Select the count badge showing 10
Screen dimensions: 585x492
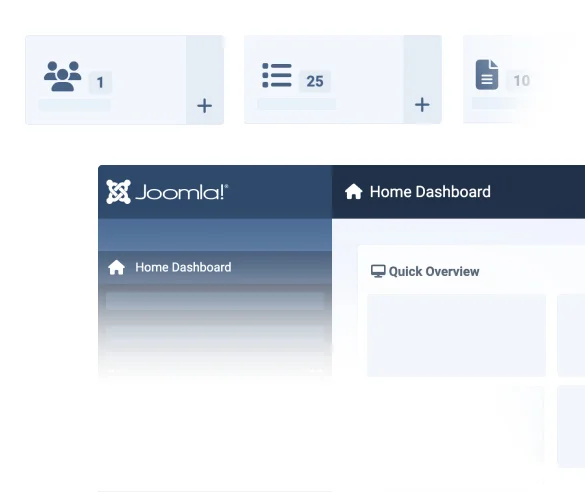[521, 81]
